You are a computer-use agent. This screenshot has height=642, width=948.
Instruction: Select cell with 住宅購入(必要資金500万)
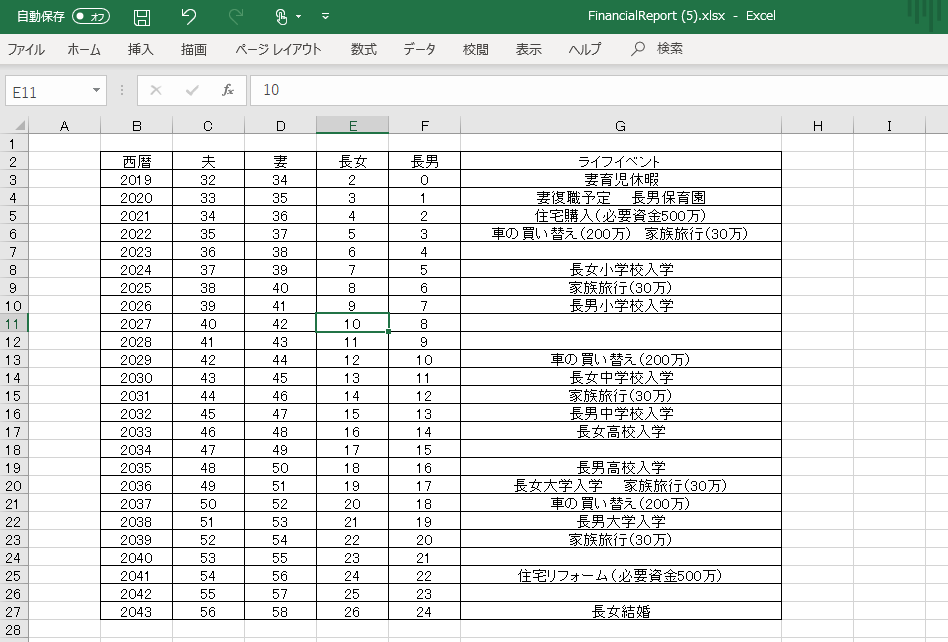point(620,216)
